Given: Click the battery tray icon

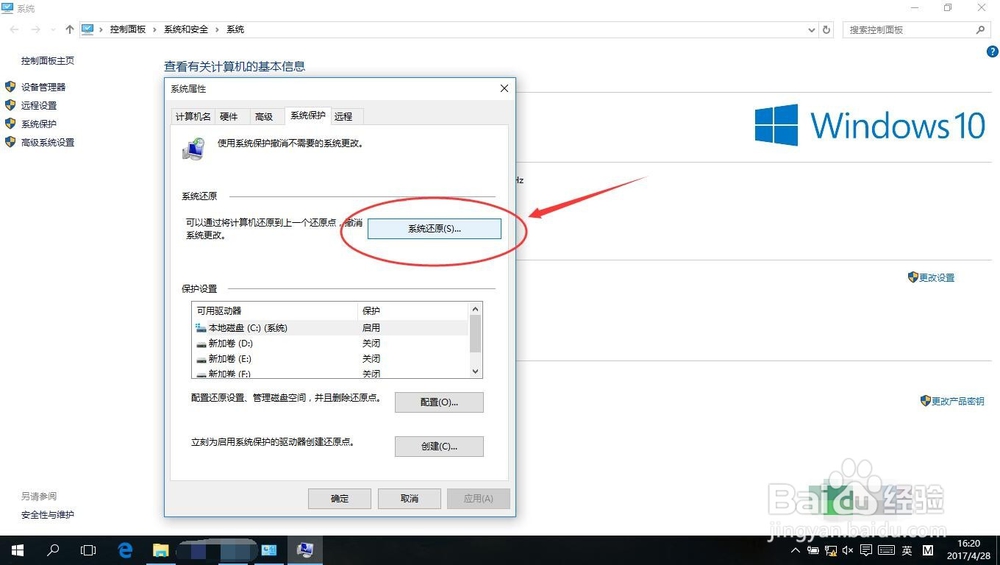Looking at the screenshot, I should pyautogui.click(x=812, y=550).
